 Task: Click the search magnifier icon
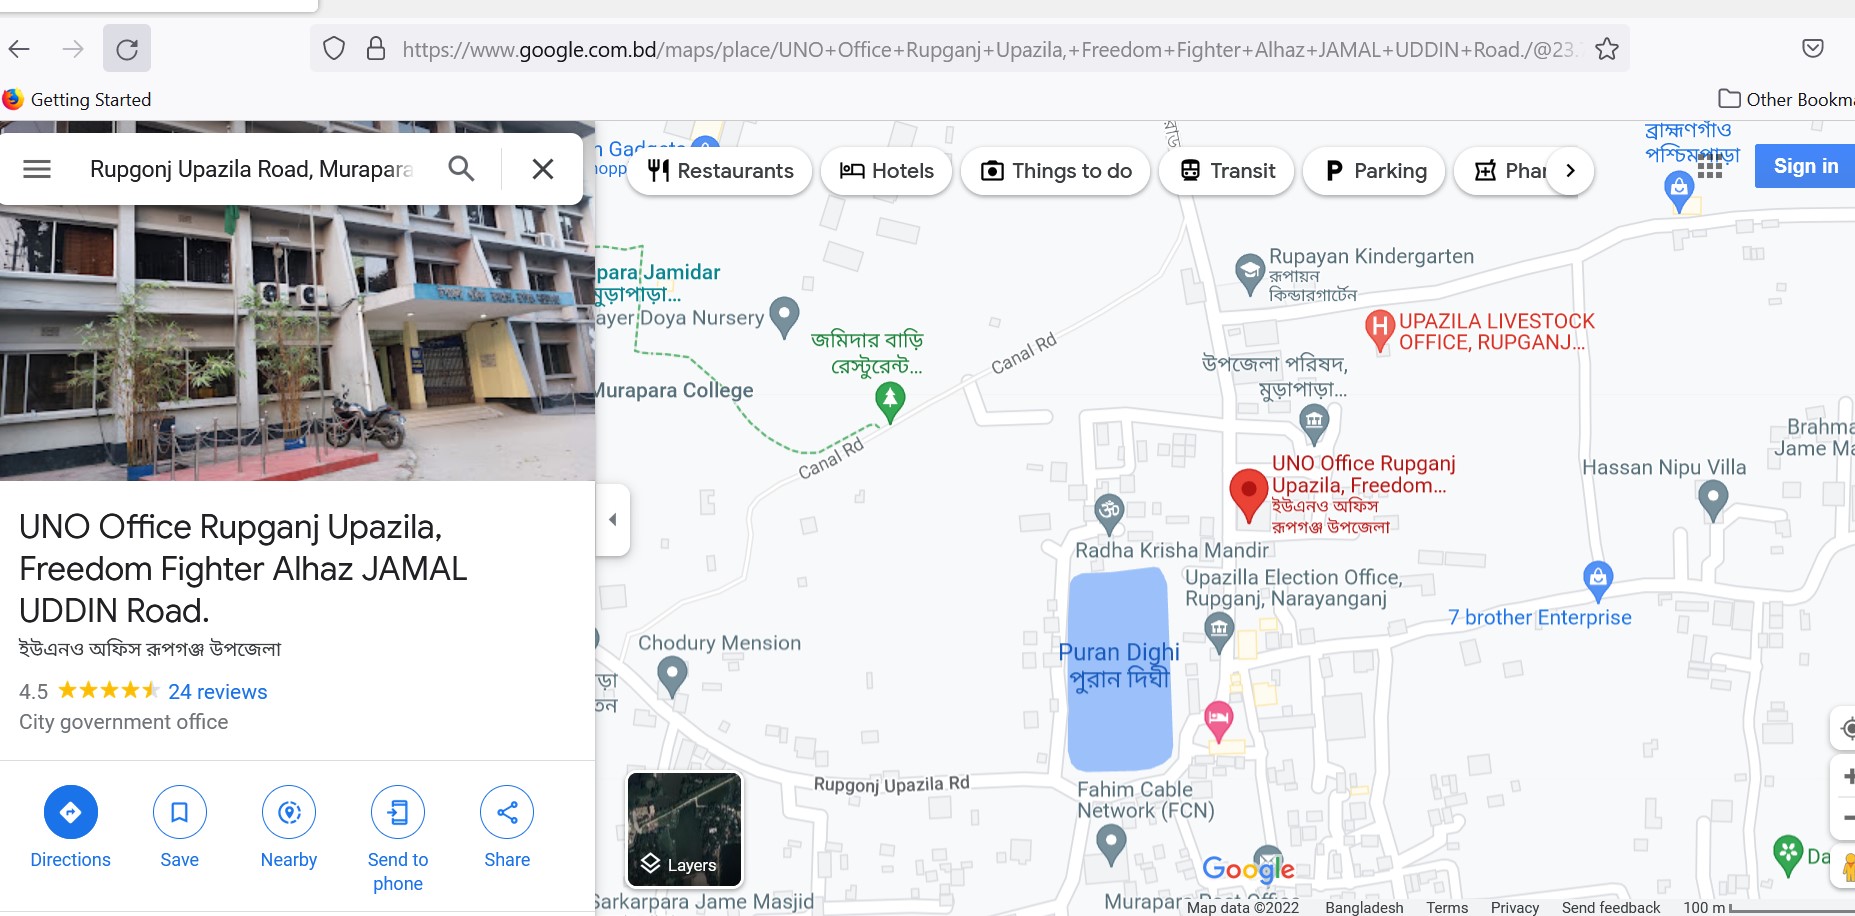coord(461,169)
